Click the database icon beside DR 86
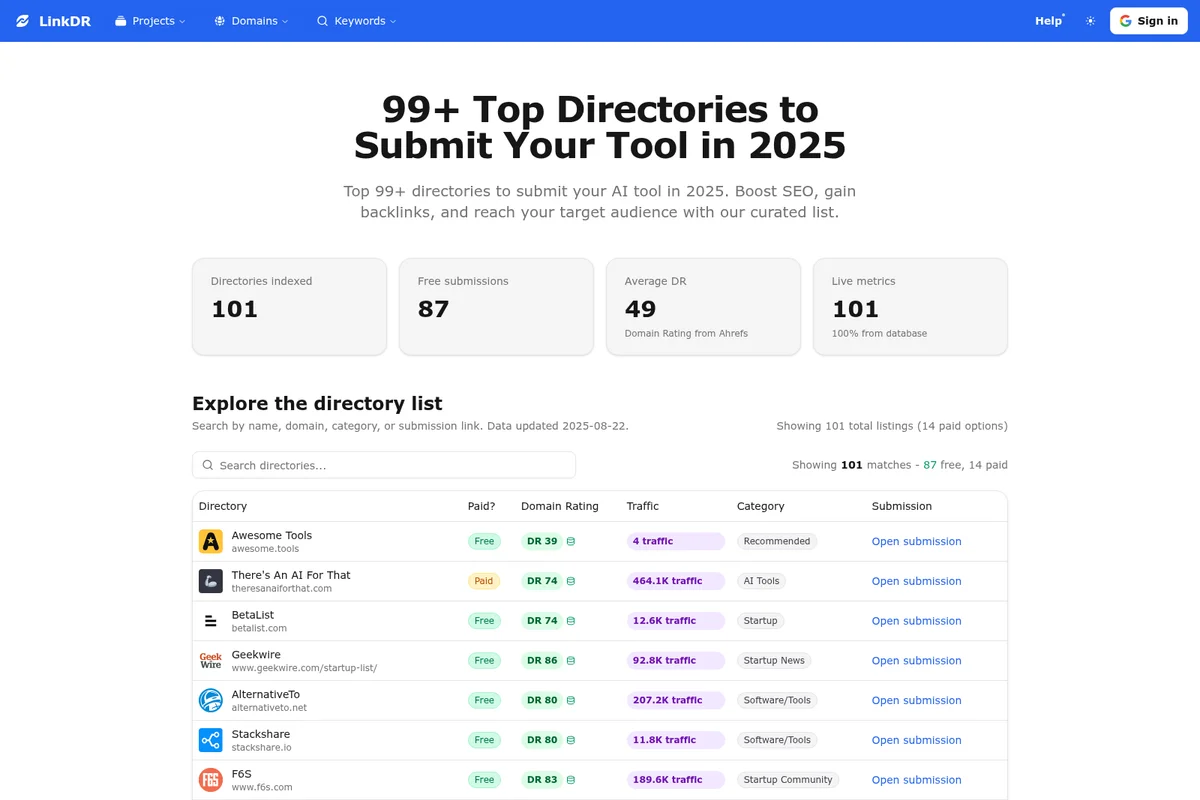Viewport: 1200px width, 800px height. click(569, 660)
